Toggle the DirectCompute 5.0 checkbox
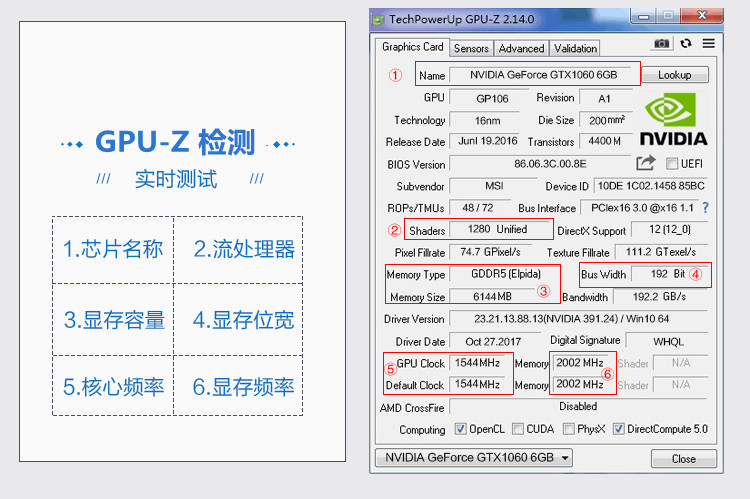The image size is (750, 499). pos(618,429)
